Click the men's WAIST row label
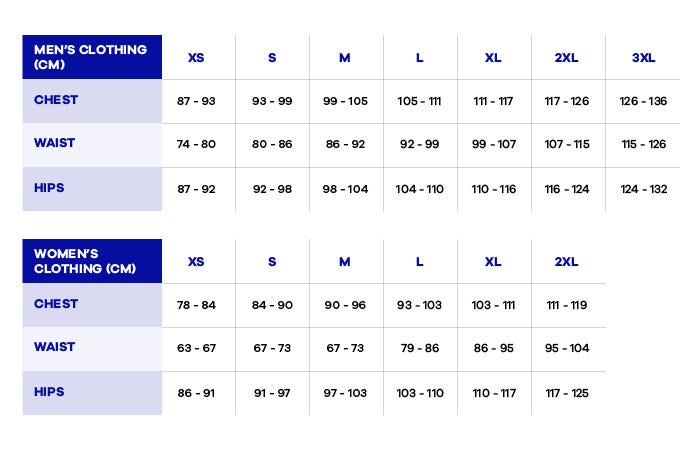This screenshot has width=700, height=450. click(x=54, y=143)
